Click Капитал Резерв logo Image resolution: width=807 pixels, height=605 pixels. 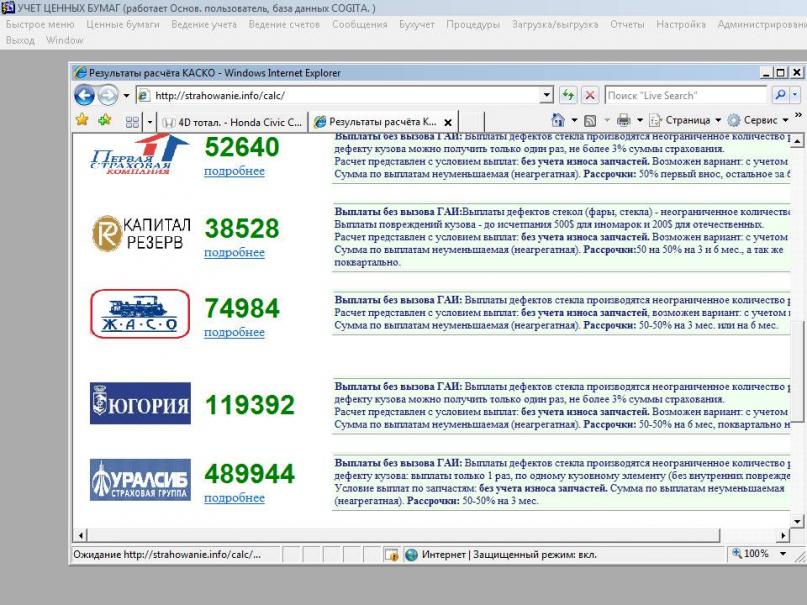pos(141,234)
